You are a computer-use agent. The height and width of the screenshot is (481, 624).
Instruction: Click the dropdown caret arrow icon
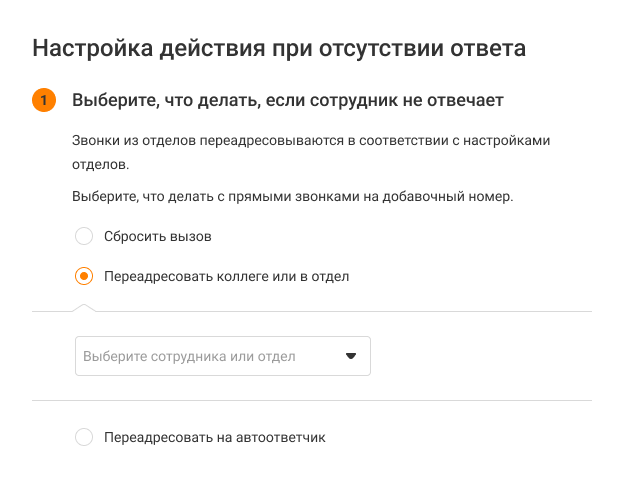pyautogui.click(x=351, y=356)
